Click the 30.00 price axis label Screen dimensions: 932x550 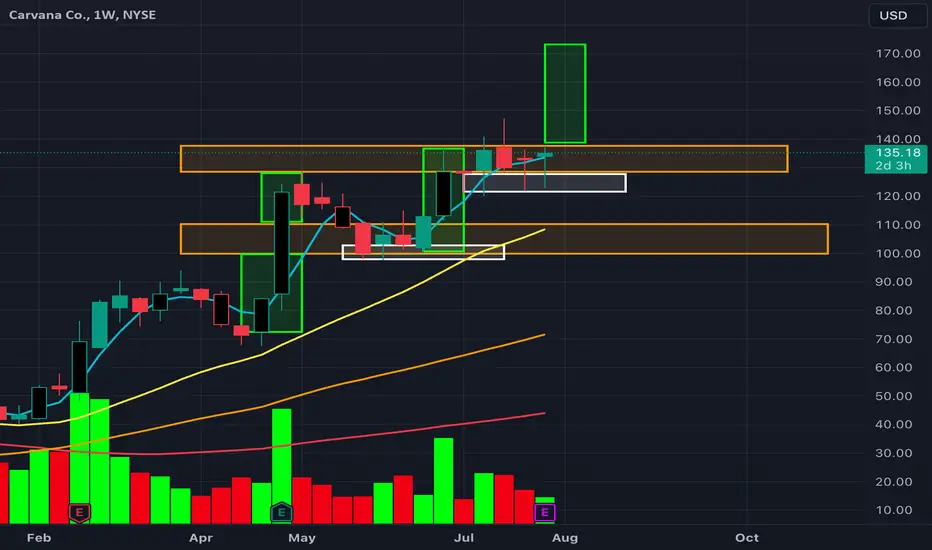tap(893, 453)
